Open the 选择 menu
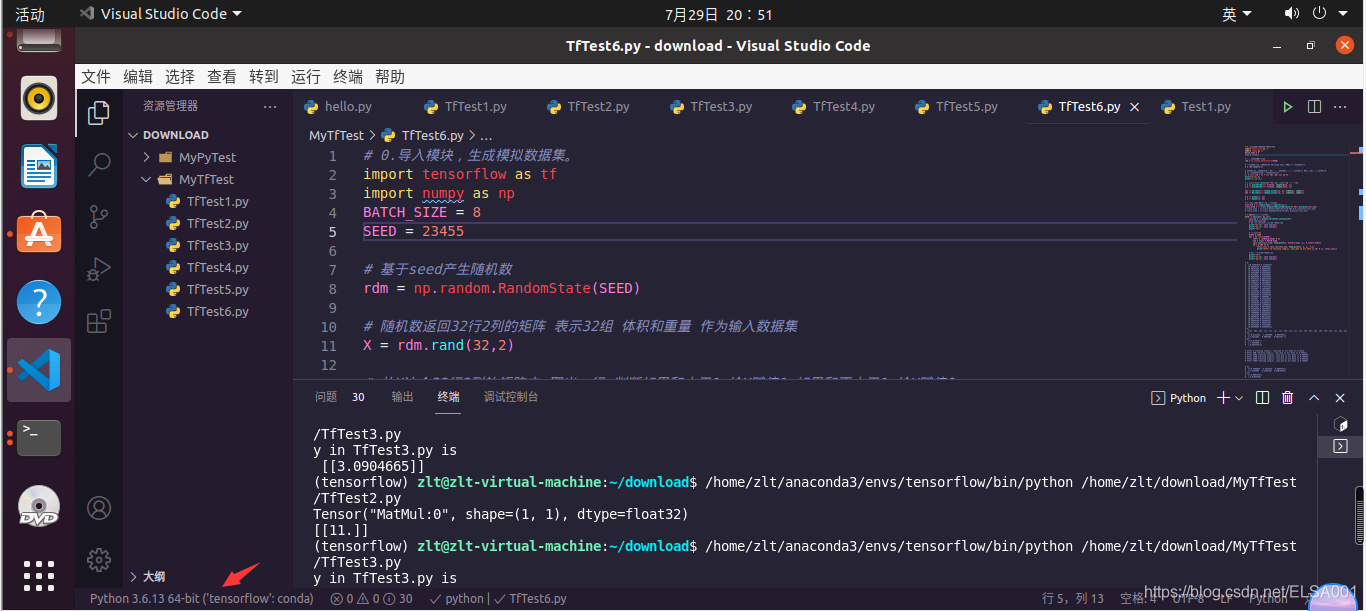The width and height of the screenshot is (1366, 611). coord(180,77)
